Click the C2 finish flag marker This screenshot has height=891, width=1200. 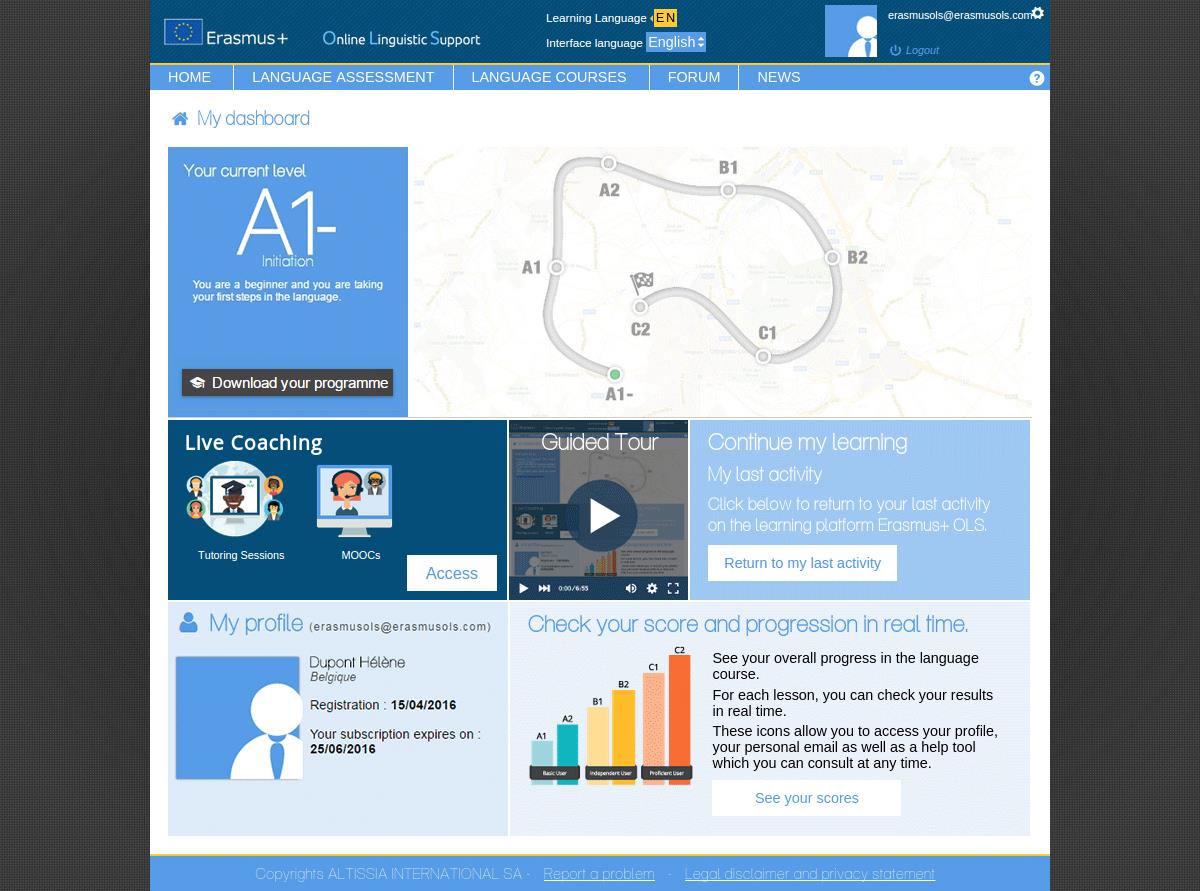[641, 285]
